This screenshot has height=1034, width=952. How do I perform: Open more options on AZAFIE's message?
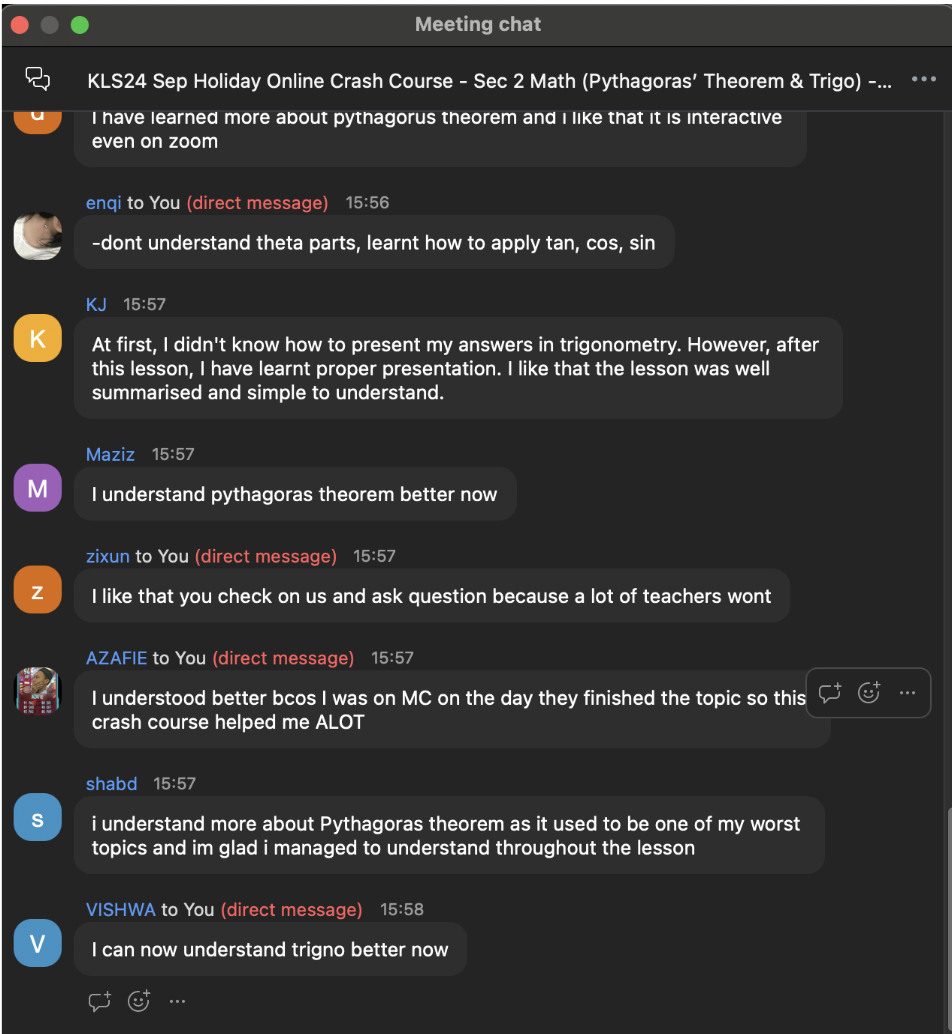click(907, 692)
